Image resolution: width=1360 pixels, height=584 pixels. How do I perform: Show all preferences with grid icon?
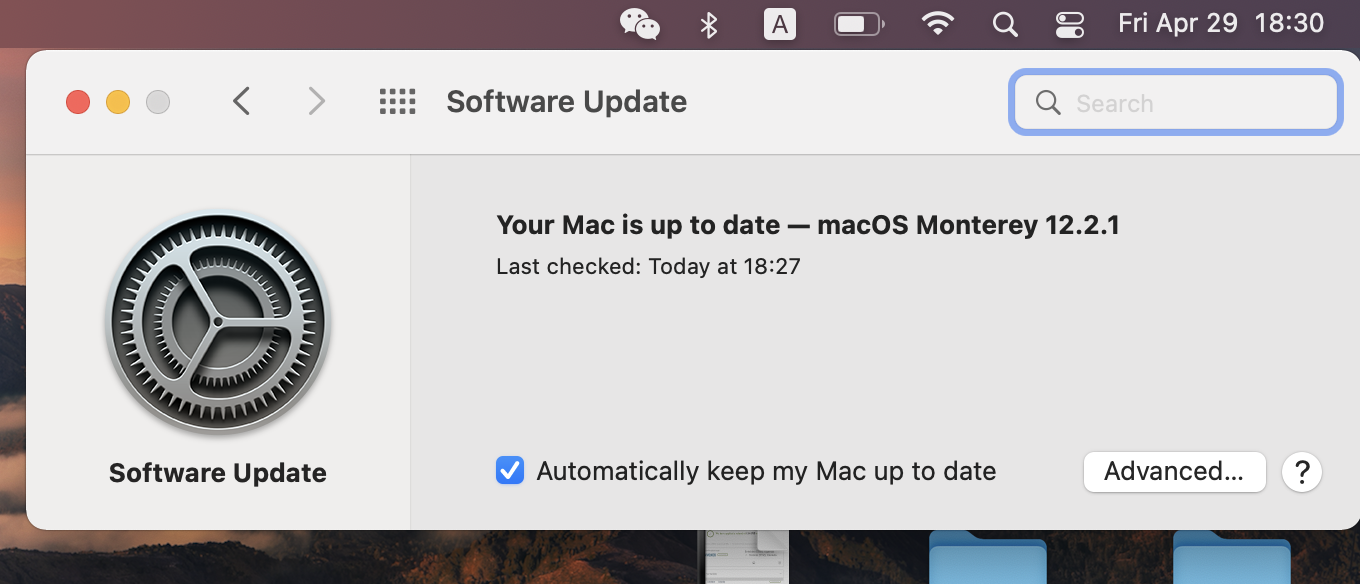pos(397,102)
